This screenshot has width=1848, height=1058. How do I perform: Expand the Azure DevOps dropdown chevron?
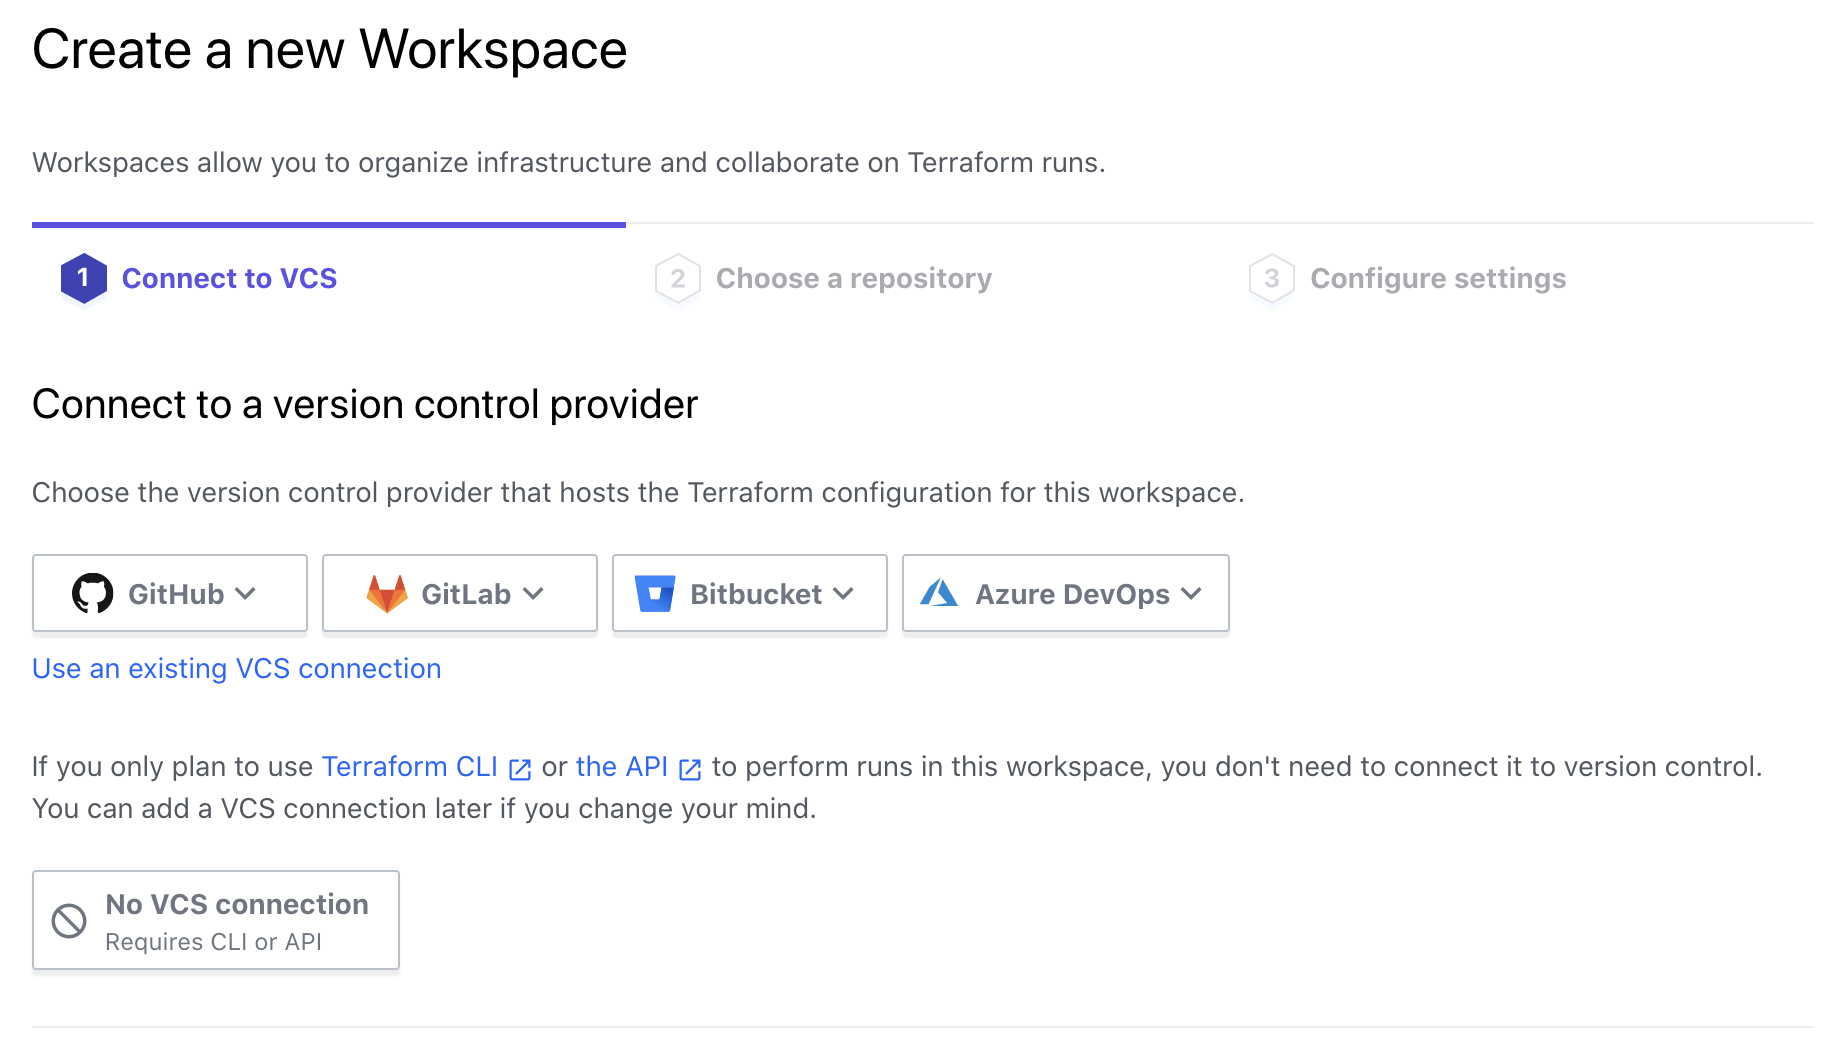click(1191, 594)
